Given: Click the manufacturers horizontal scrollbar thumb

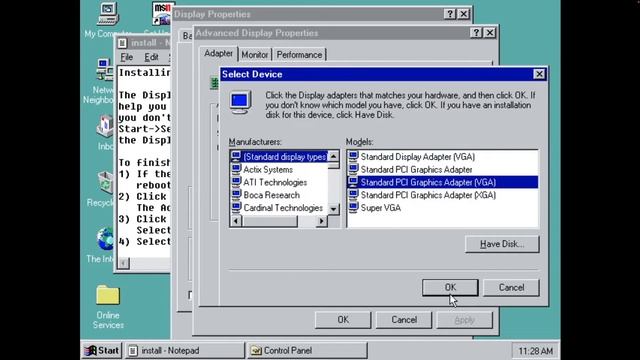Looking at the screenshot, I should tap(270, 221).
